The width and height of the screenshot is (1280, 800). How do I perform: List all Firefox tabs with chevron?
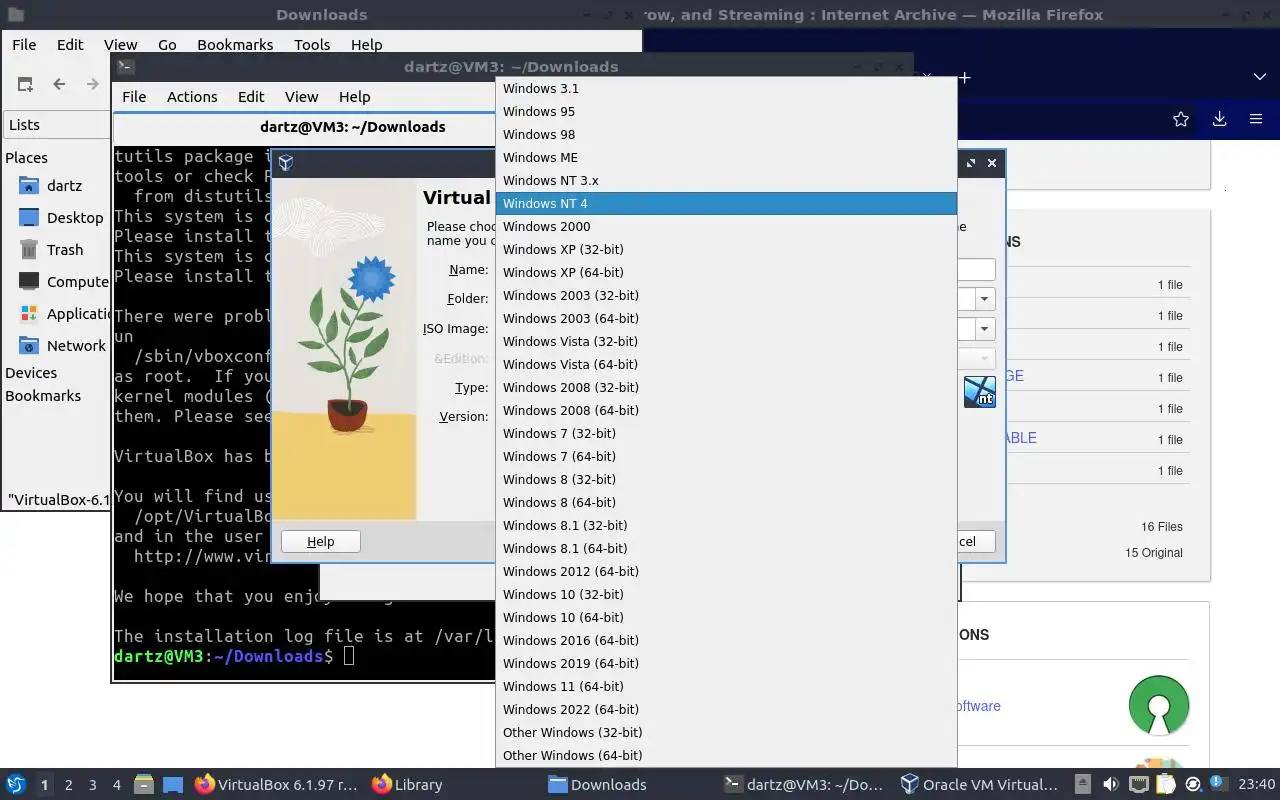pos(1260,77)
